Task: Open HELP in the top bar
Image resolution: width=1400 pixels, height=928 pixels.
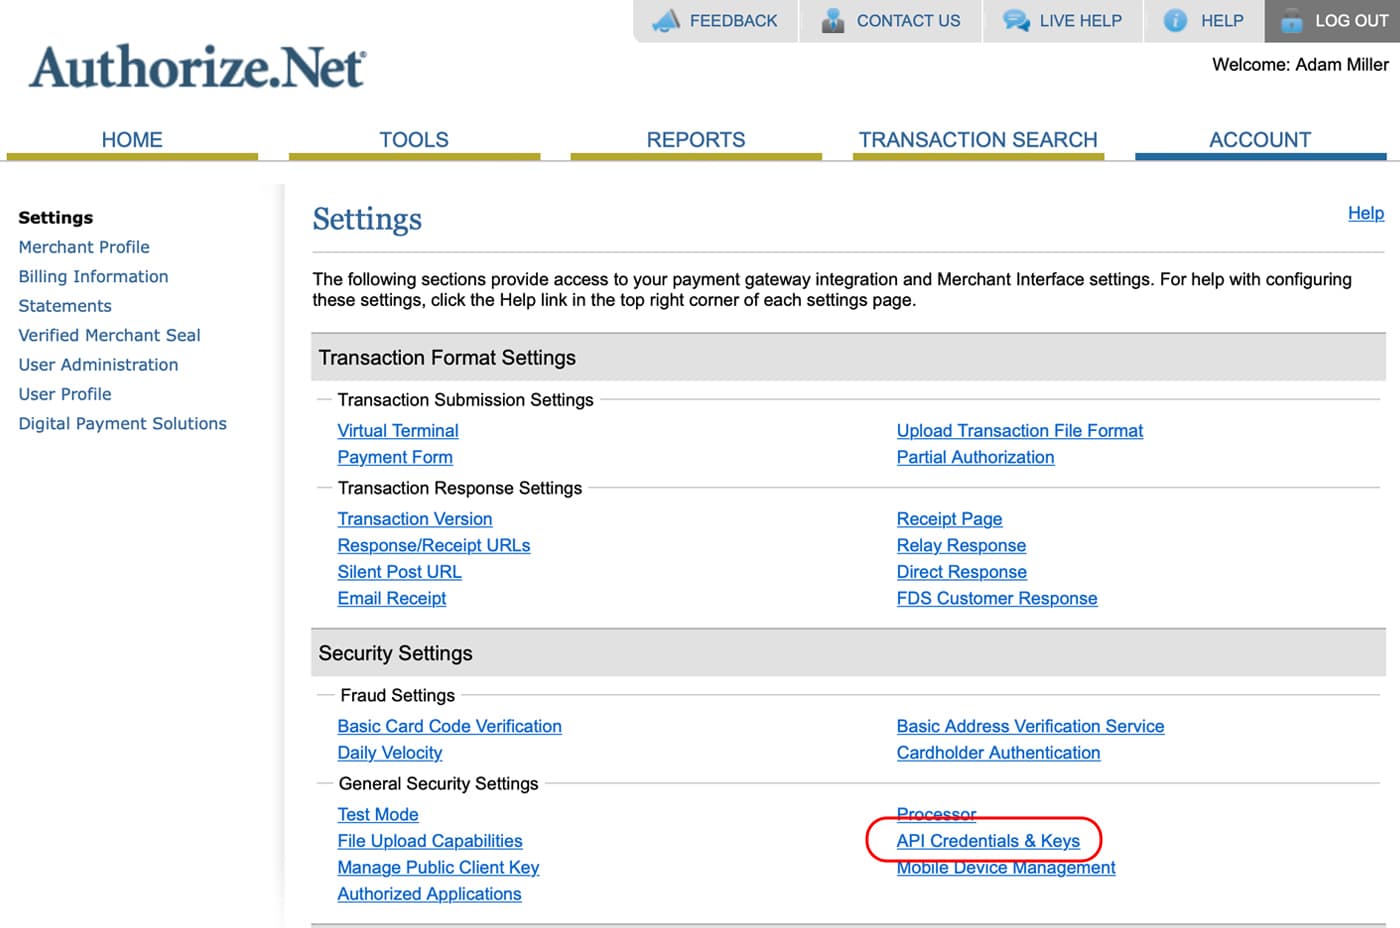Action: coord(1222,21)
